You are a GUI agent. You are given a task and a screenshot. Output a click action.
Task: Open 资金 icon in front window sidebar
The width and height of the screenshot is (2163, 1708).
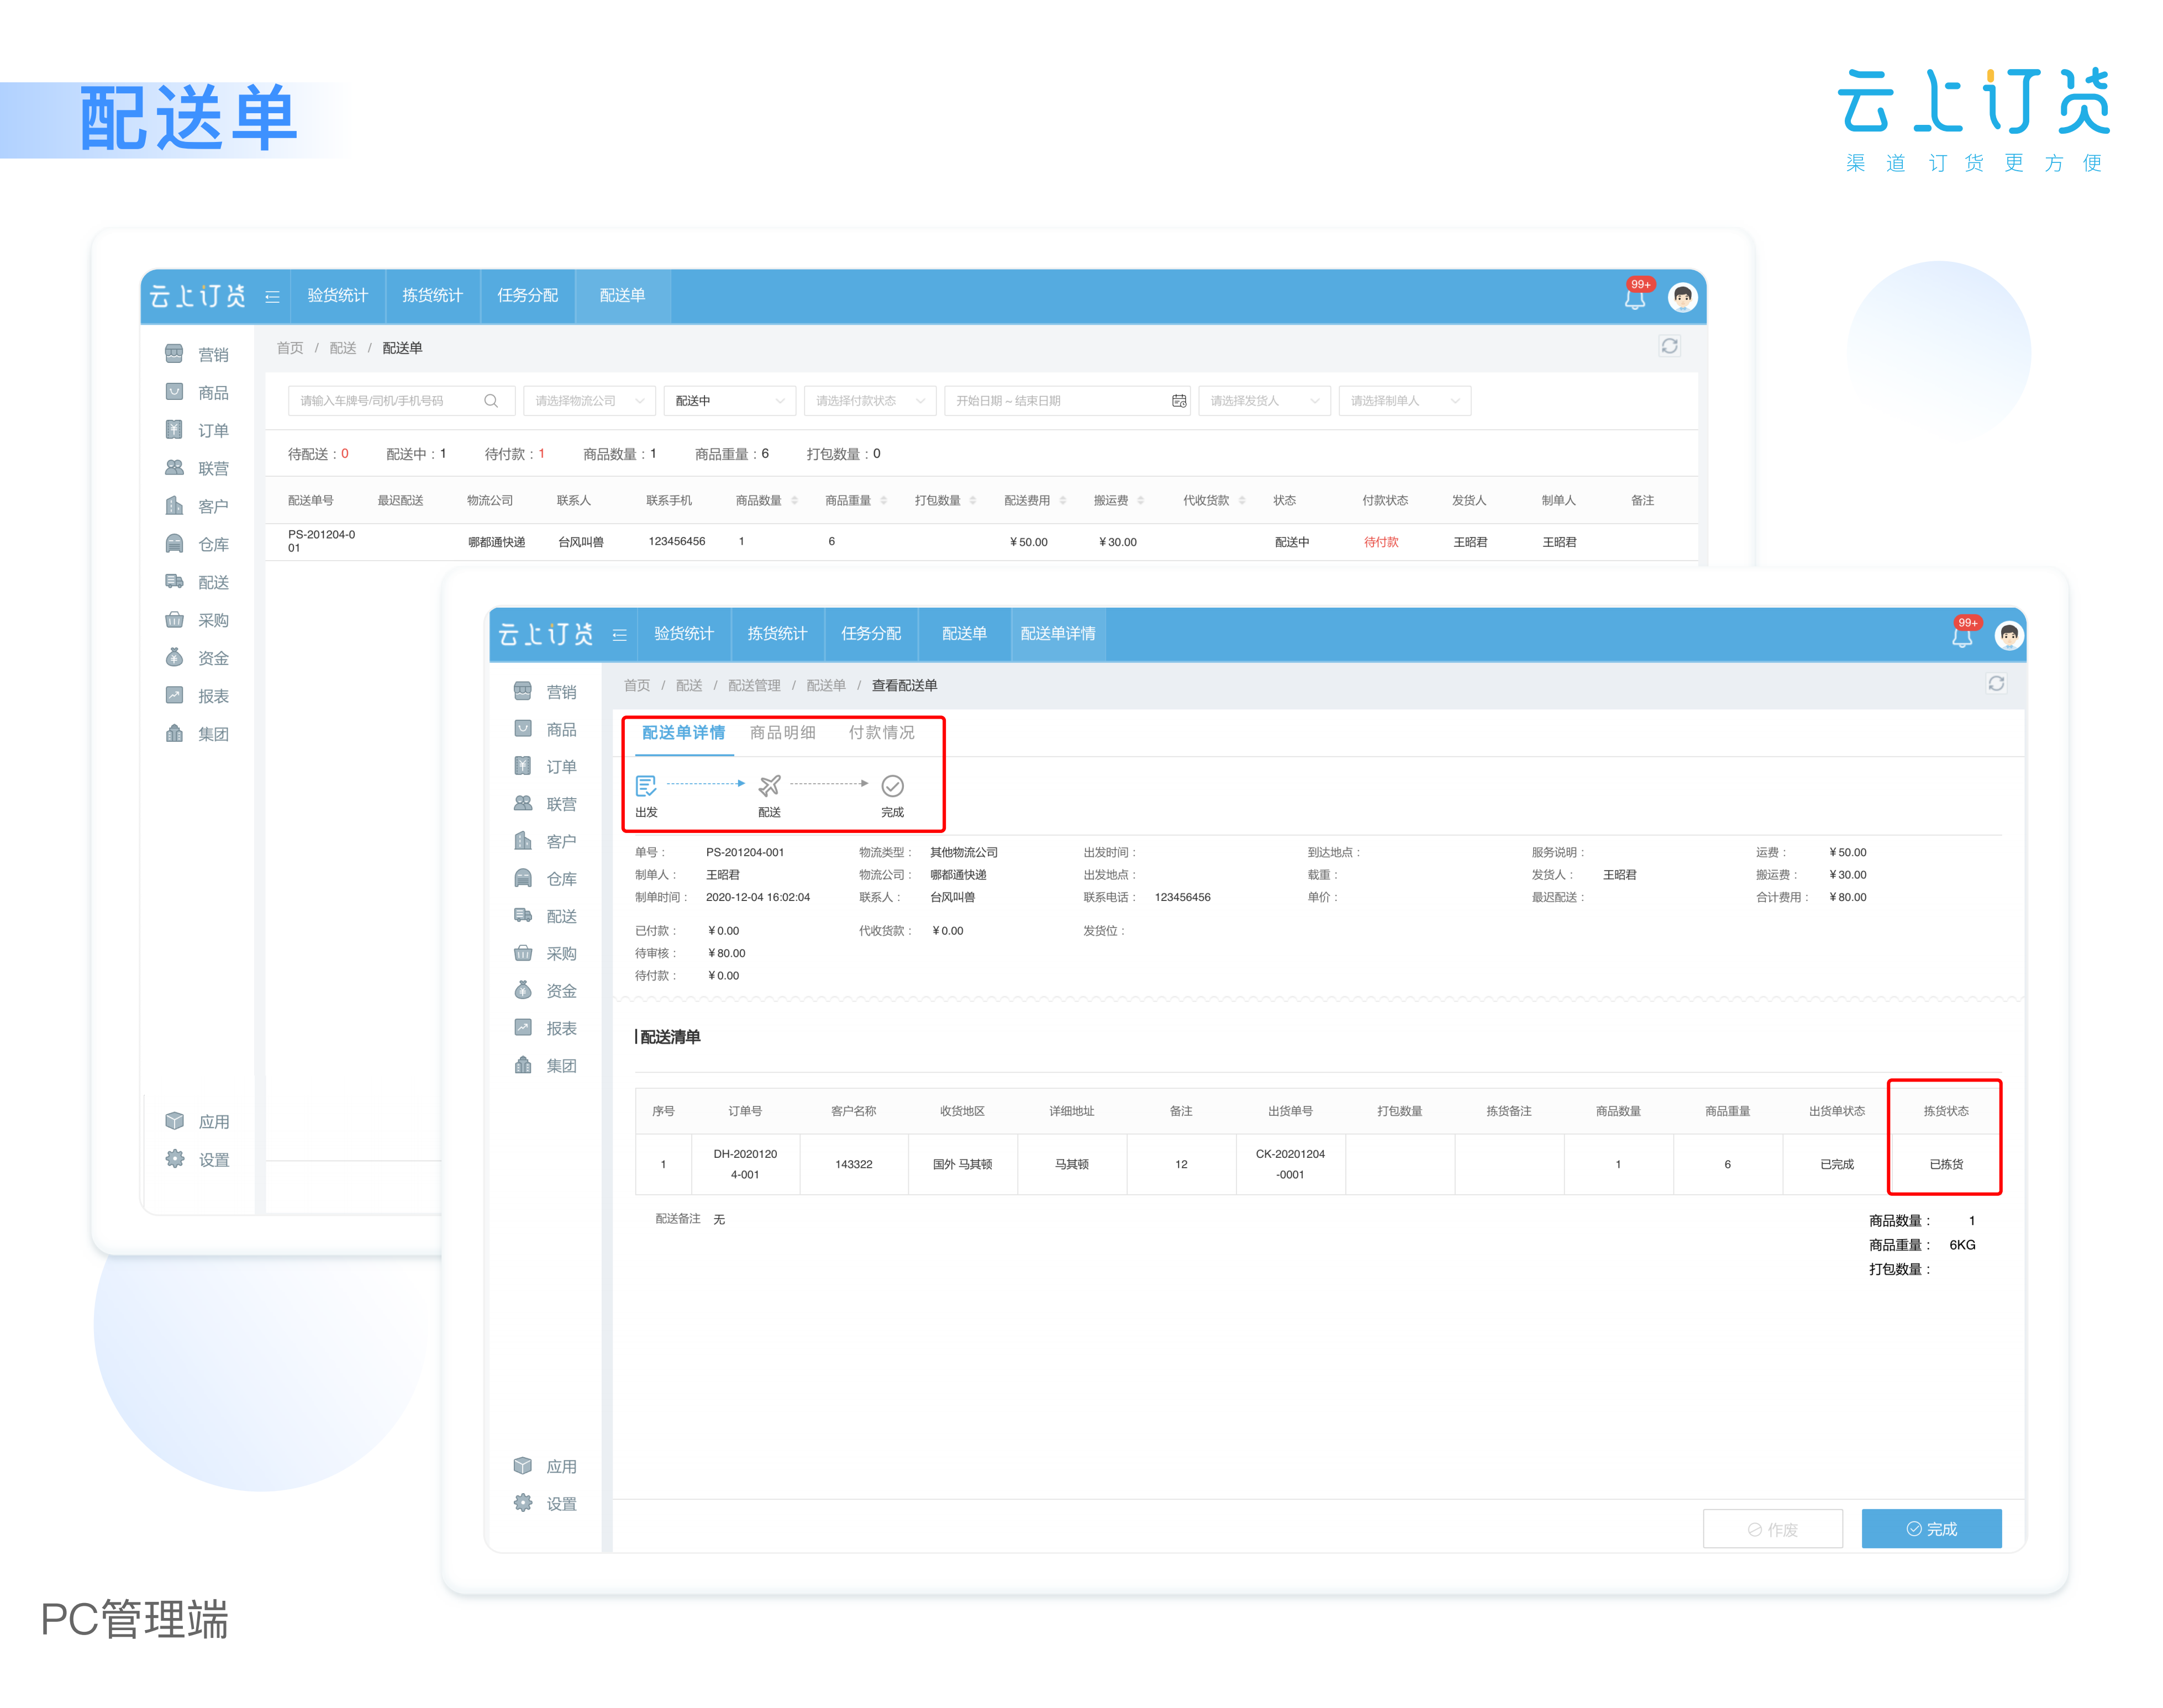click(x=522, y=990)
